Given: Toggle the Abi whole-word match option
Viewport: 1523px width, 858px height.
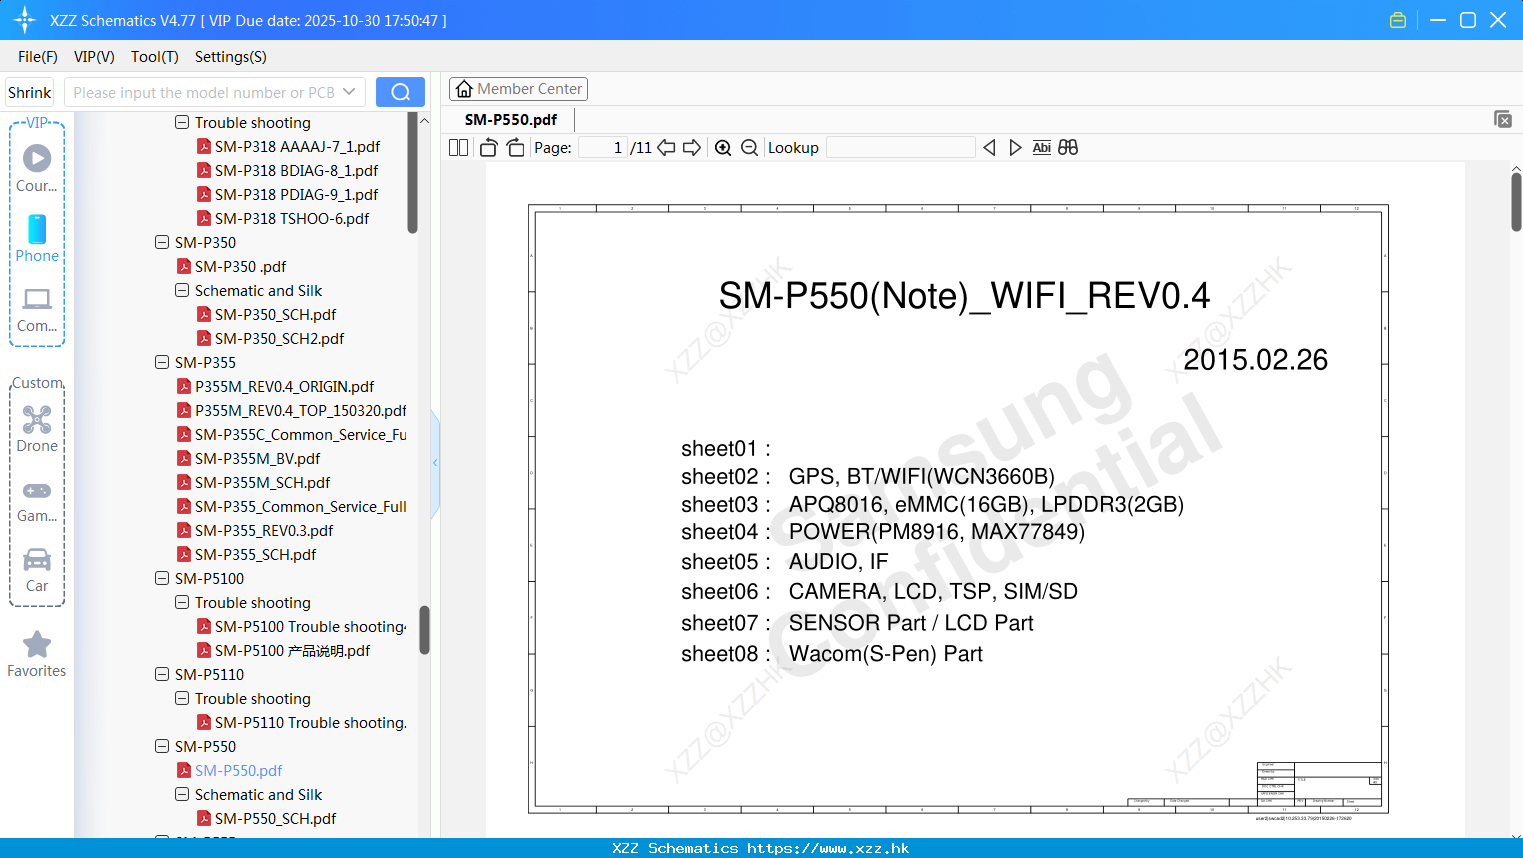Looking at the screenshot, I should [x=1041, y=148].
